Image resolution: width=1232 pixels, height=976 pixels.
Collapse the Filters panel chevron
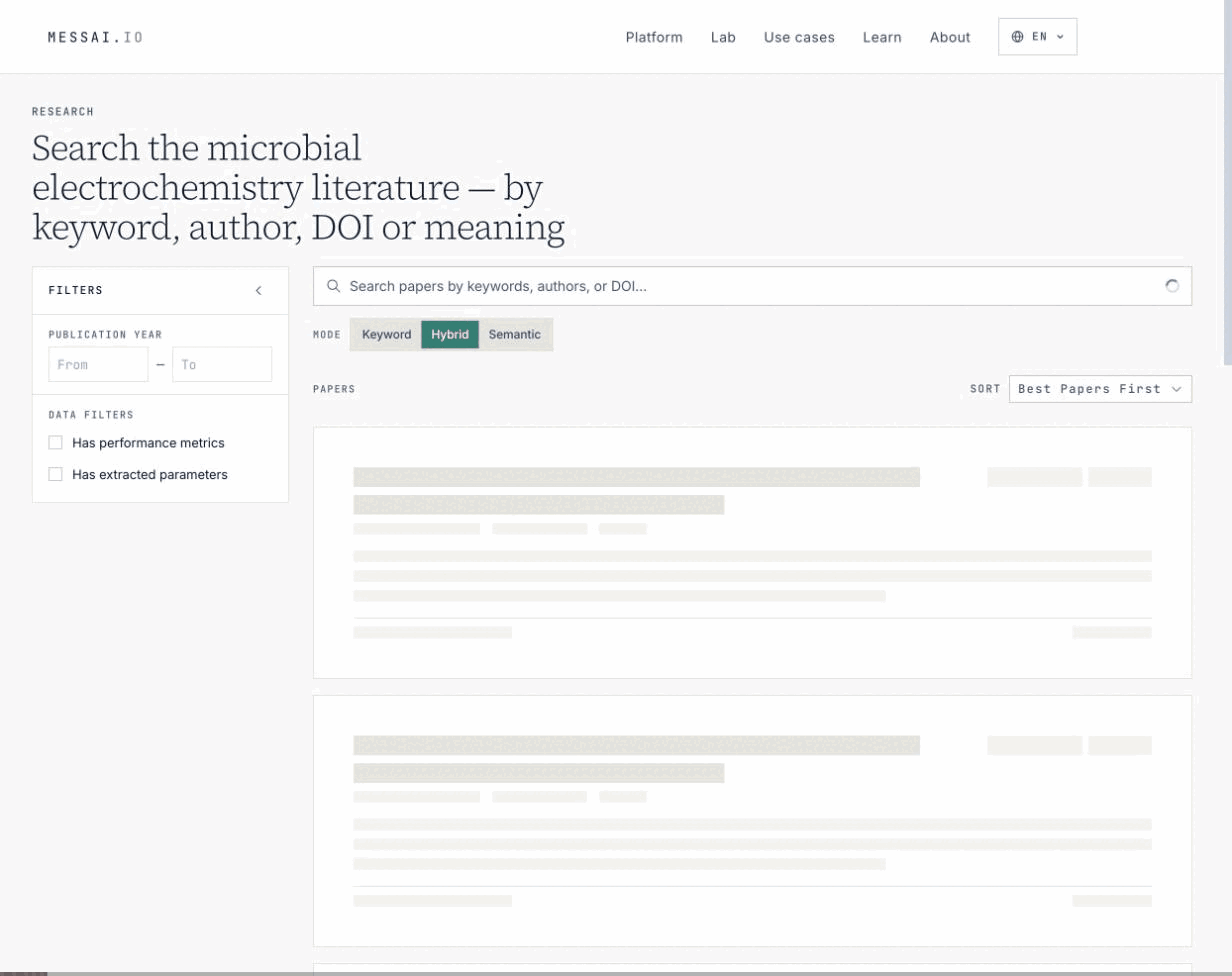258,290
